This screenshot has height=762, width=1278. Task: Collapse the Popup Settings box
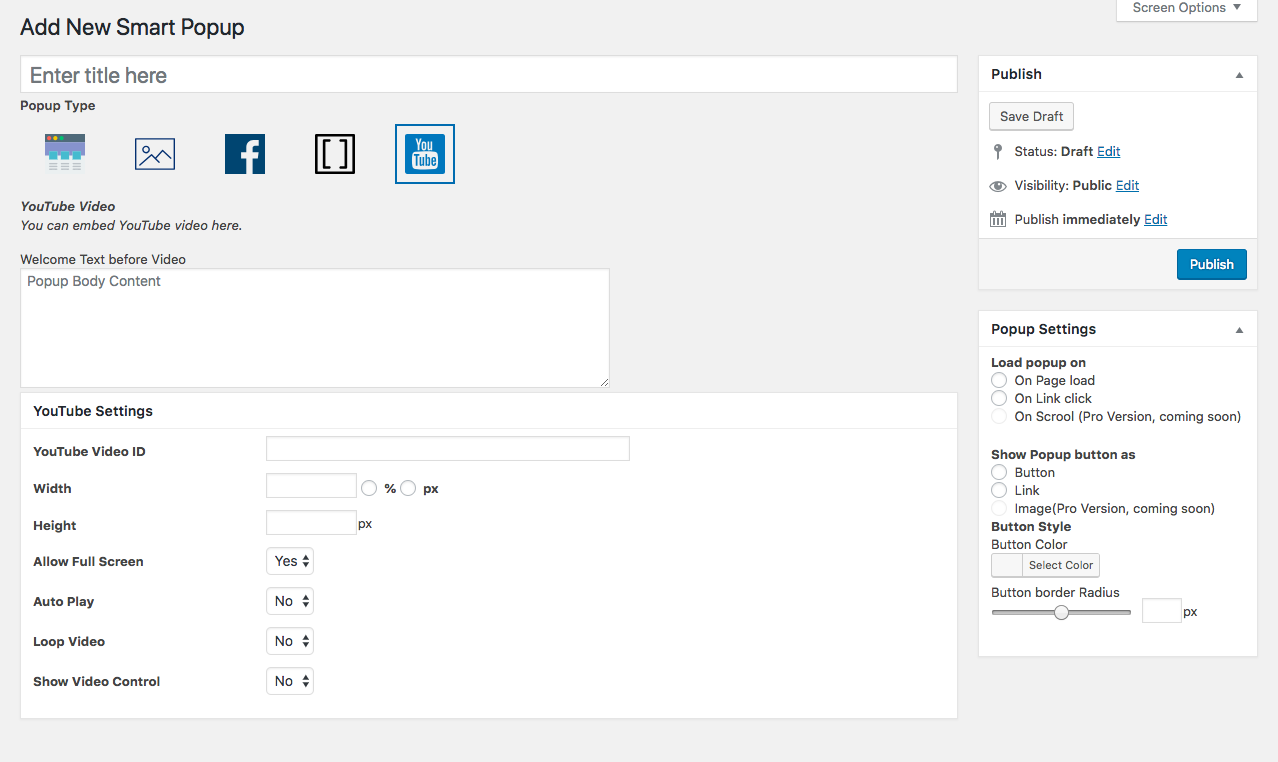click(x=1239, y=330)
